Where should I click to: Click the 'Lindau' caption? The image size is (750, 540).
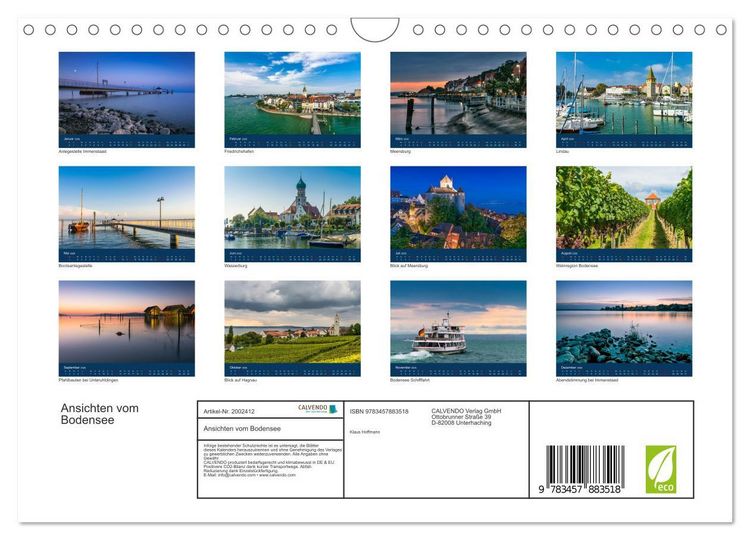pyautogui.click(x=562, y=152)
